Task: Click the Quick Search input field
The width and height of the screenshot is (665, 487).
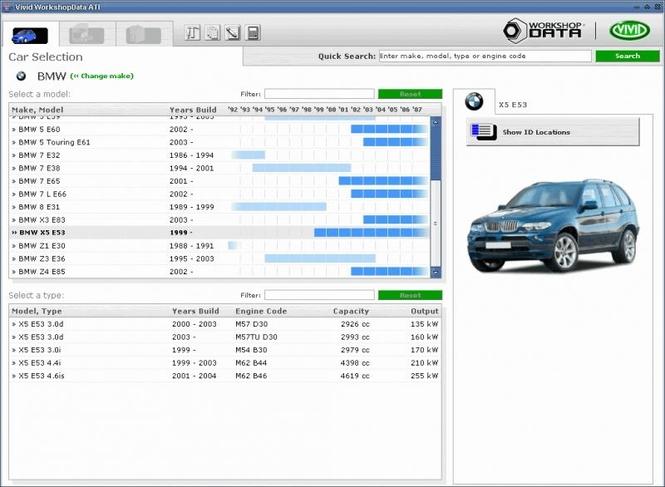Action: point(485,56)
